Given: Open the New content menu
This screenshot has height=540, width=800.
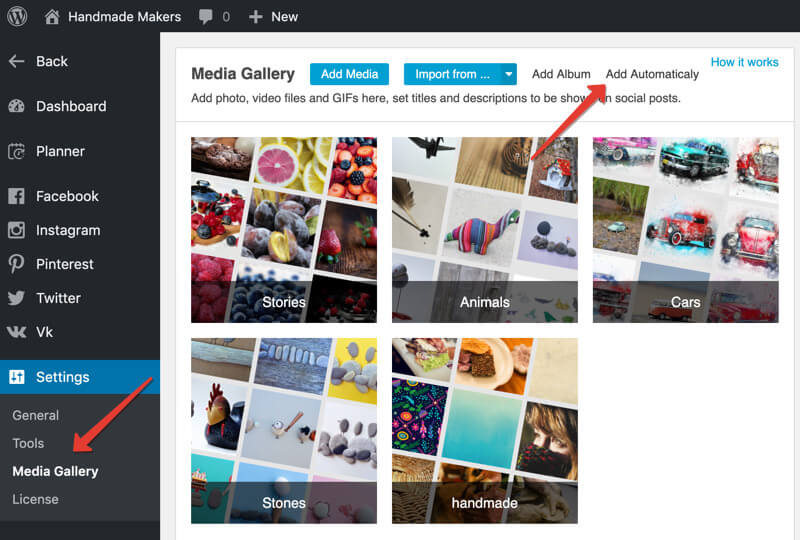Looking at the screenshot, I should [285, 17].
